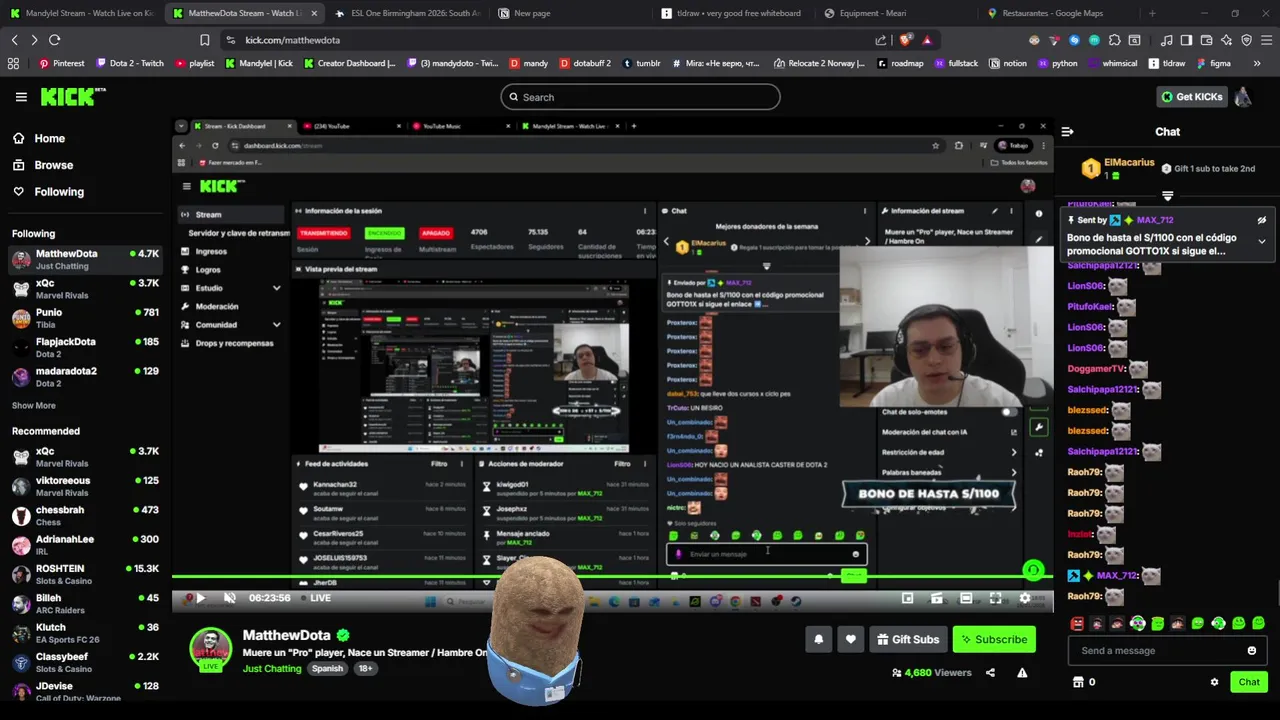Open the browser extensions puzzle icon
The image size is (1280, 720).
click(x=1114, y=40)
